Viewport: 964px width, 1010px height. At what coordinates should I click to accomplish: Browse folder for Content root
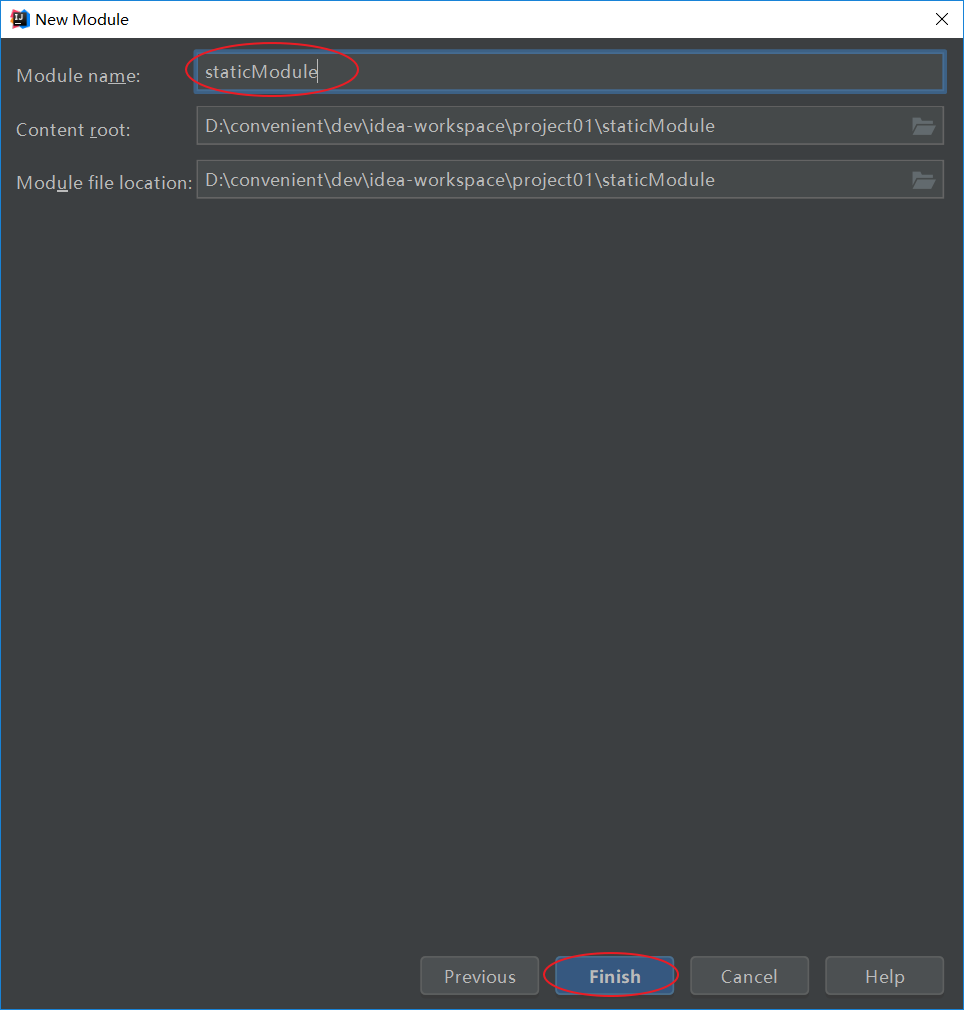923,126
